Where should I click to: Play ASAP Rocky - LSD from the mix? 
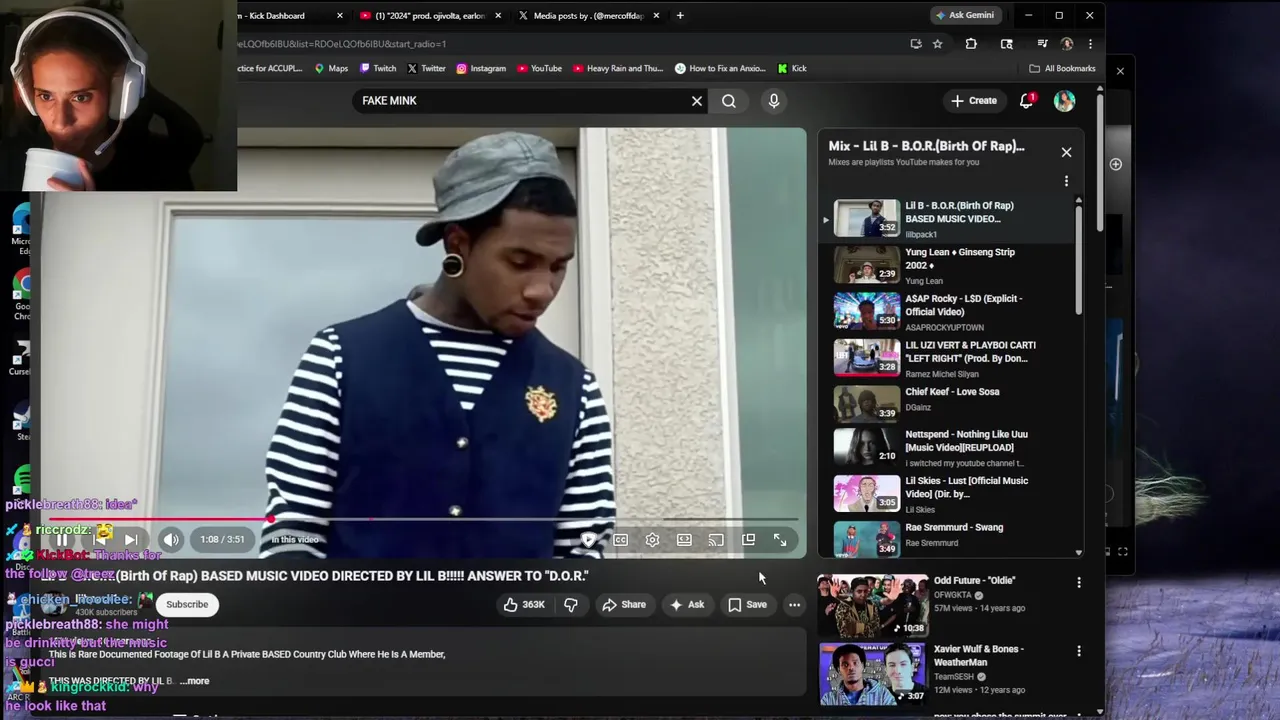(x=947, y=312)
